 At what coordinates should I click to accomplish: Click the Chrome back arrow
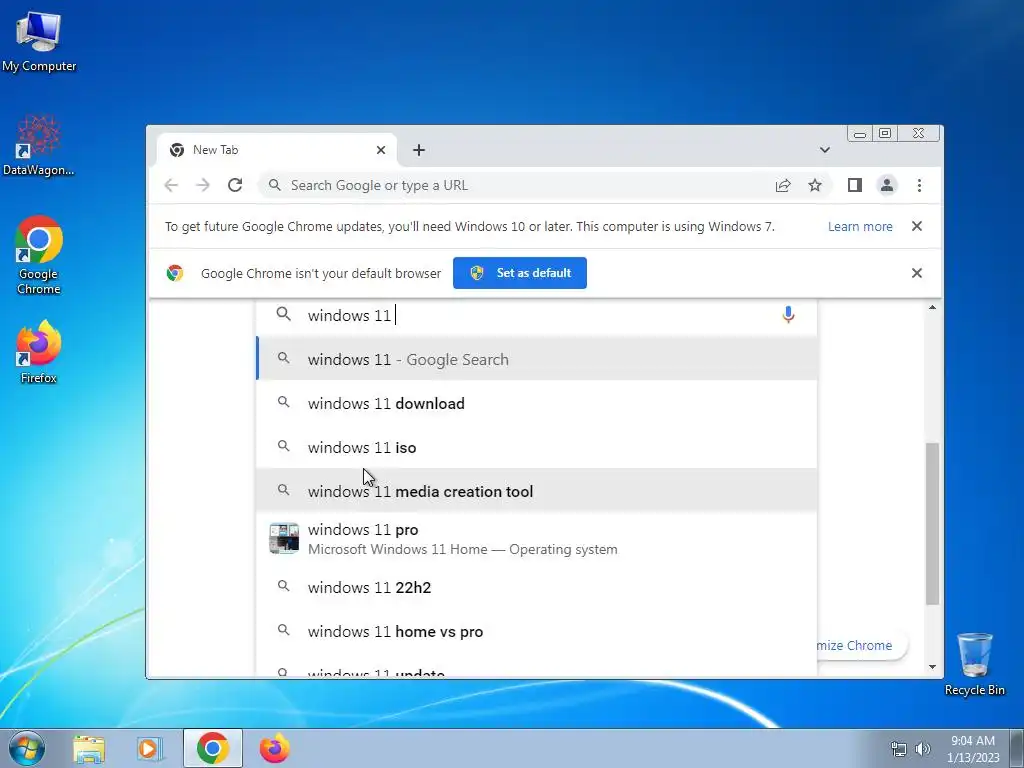[171, 185]
